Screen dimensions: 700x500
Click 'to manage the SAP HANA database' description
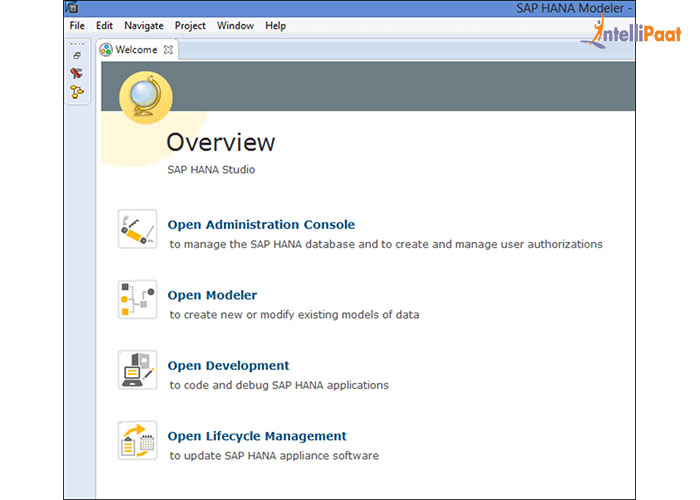(386, 244)
